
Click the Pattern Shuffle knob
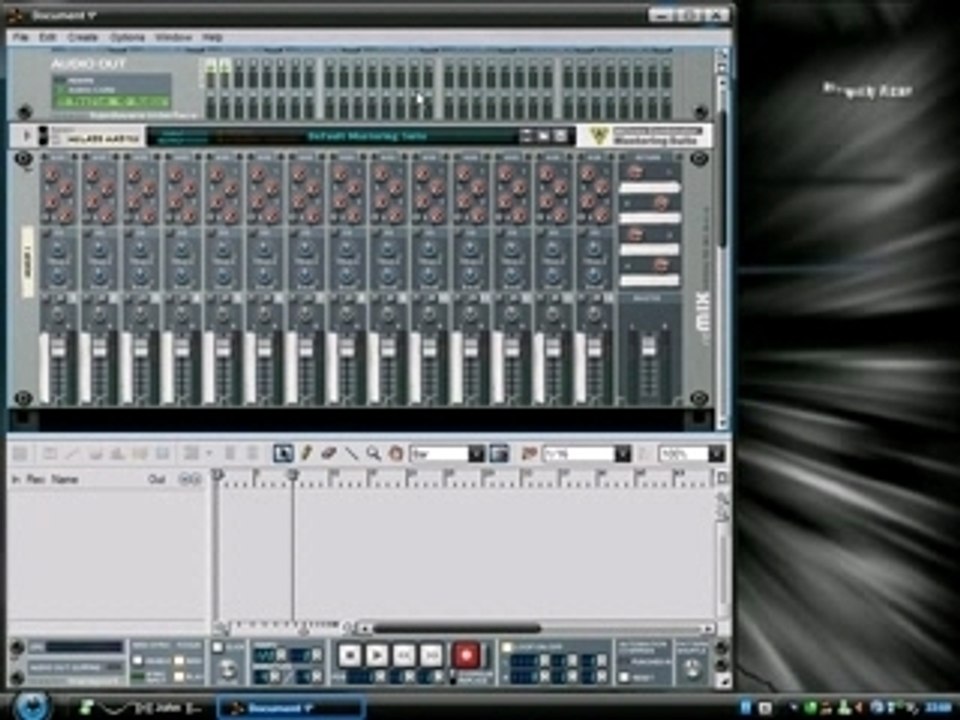[692, 668]
